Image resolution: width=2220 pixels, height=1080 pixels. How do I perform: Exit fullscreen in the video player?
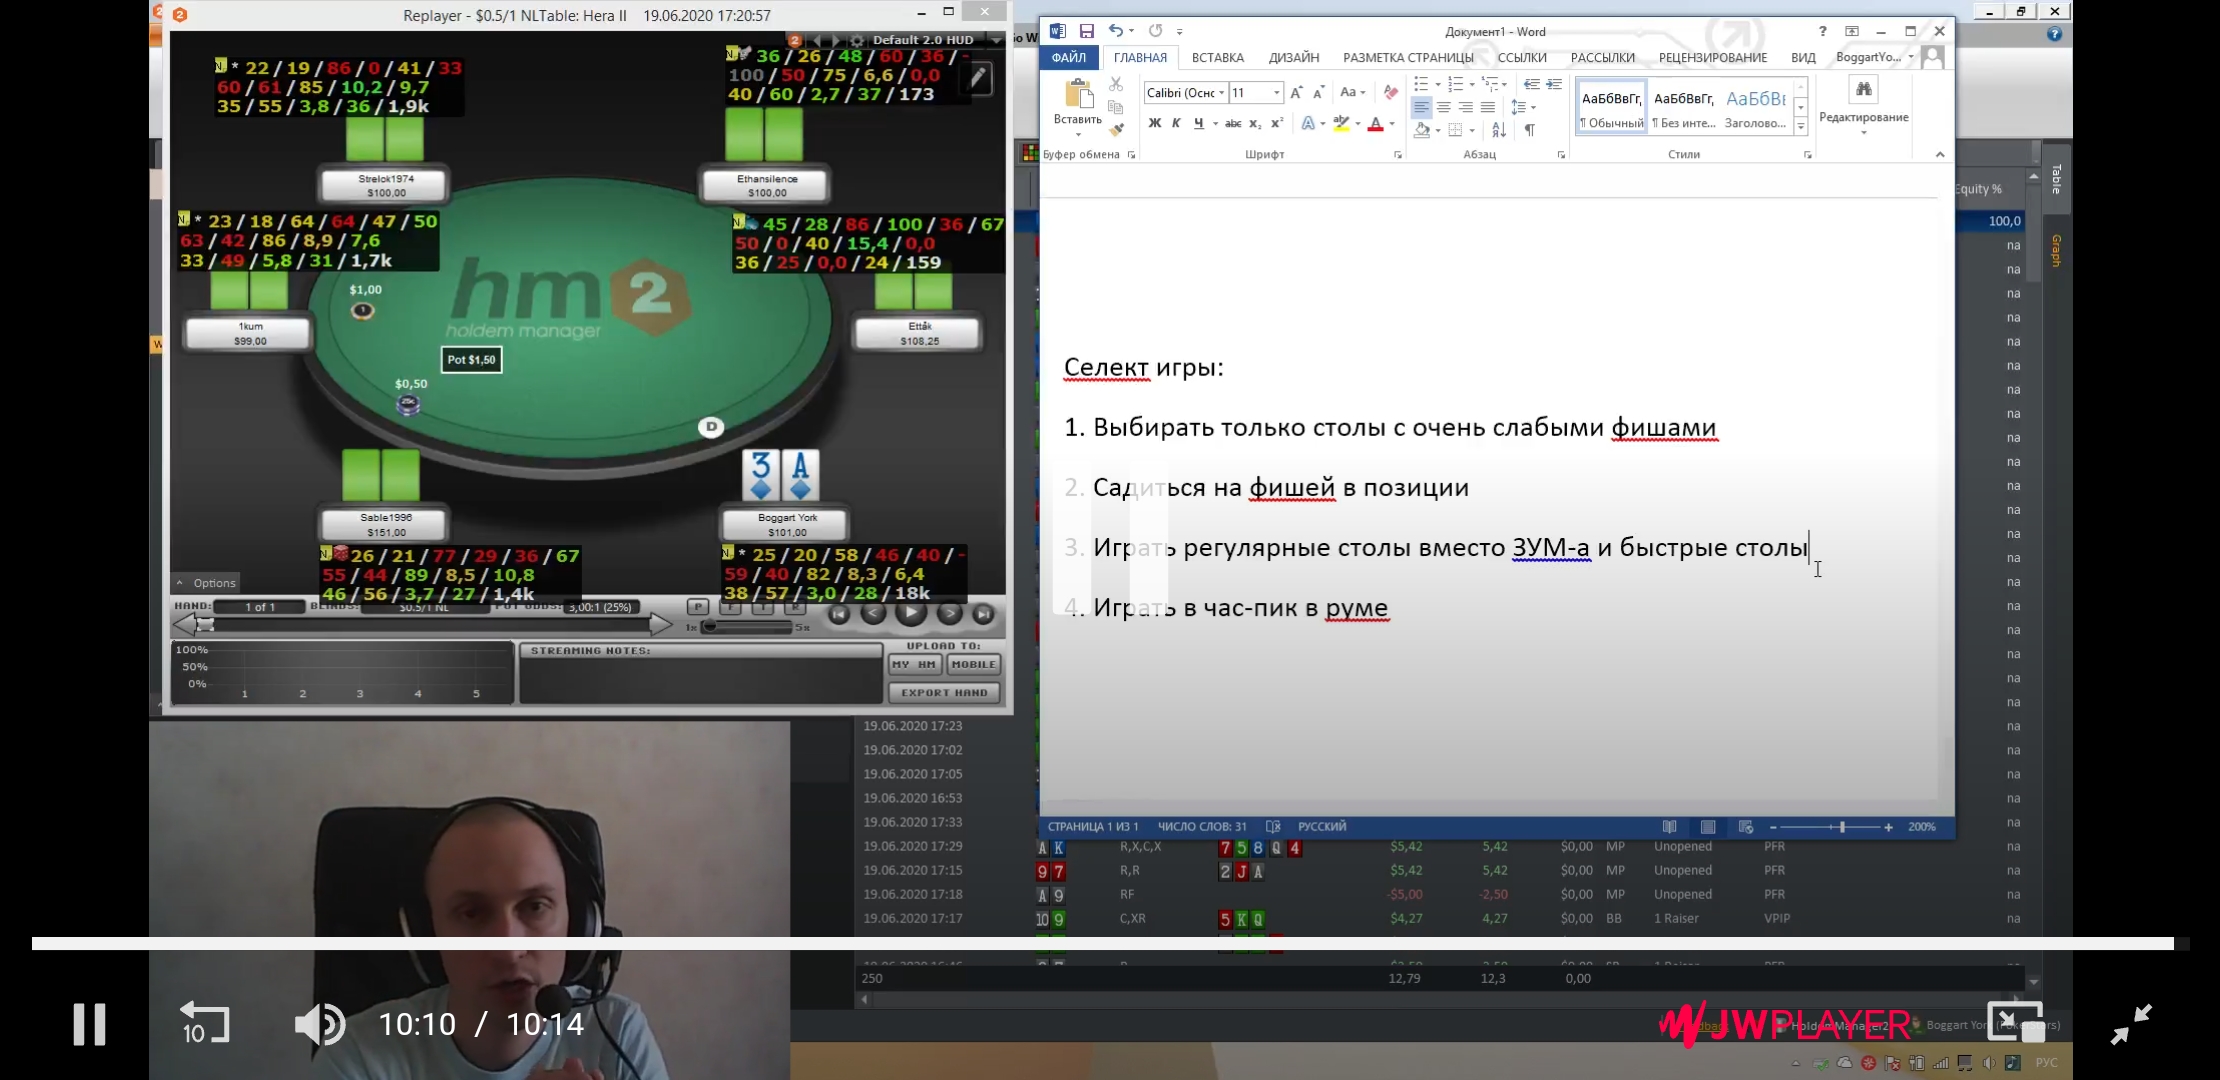tap(2131, 1024)
